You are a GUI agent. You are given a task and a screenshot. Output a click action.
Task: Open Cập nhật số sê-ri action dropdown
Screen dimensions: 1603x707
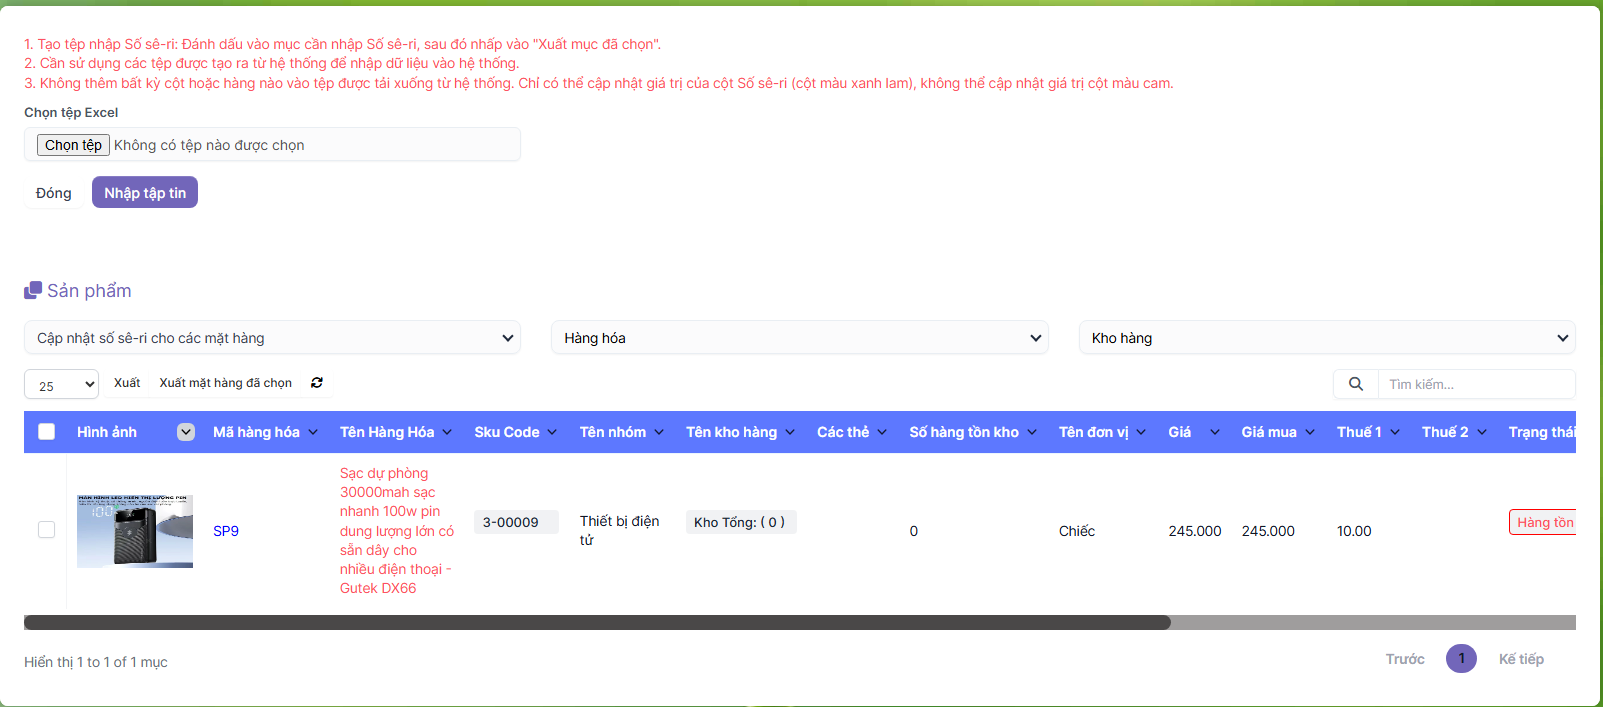[272, 338]
